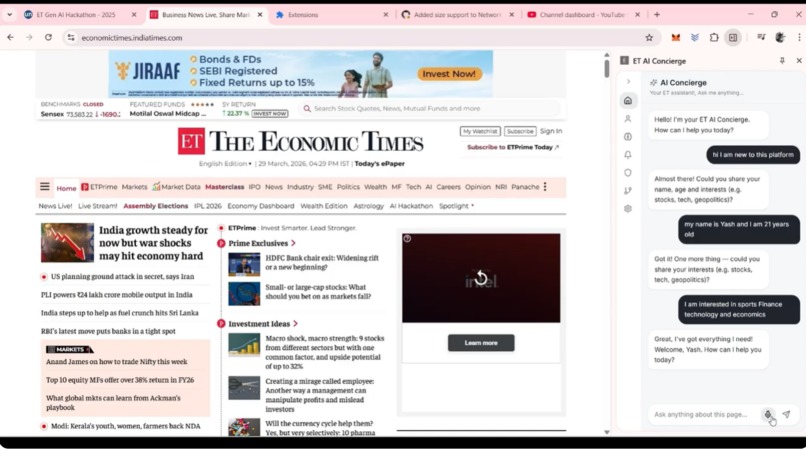The height and width of the screenshot is (457, 806).
Task: Open the Extensions puzzle-piece menu
Action: point(714,38)
